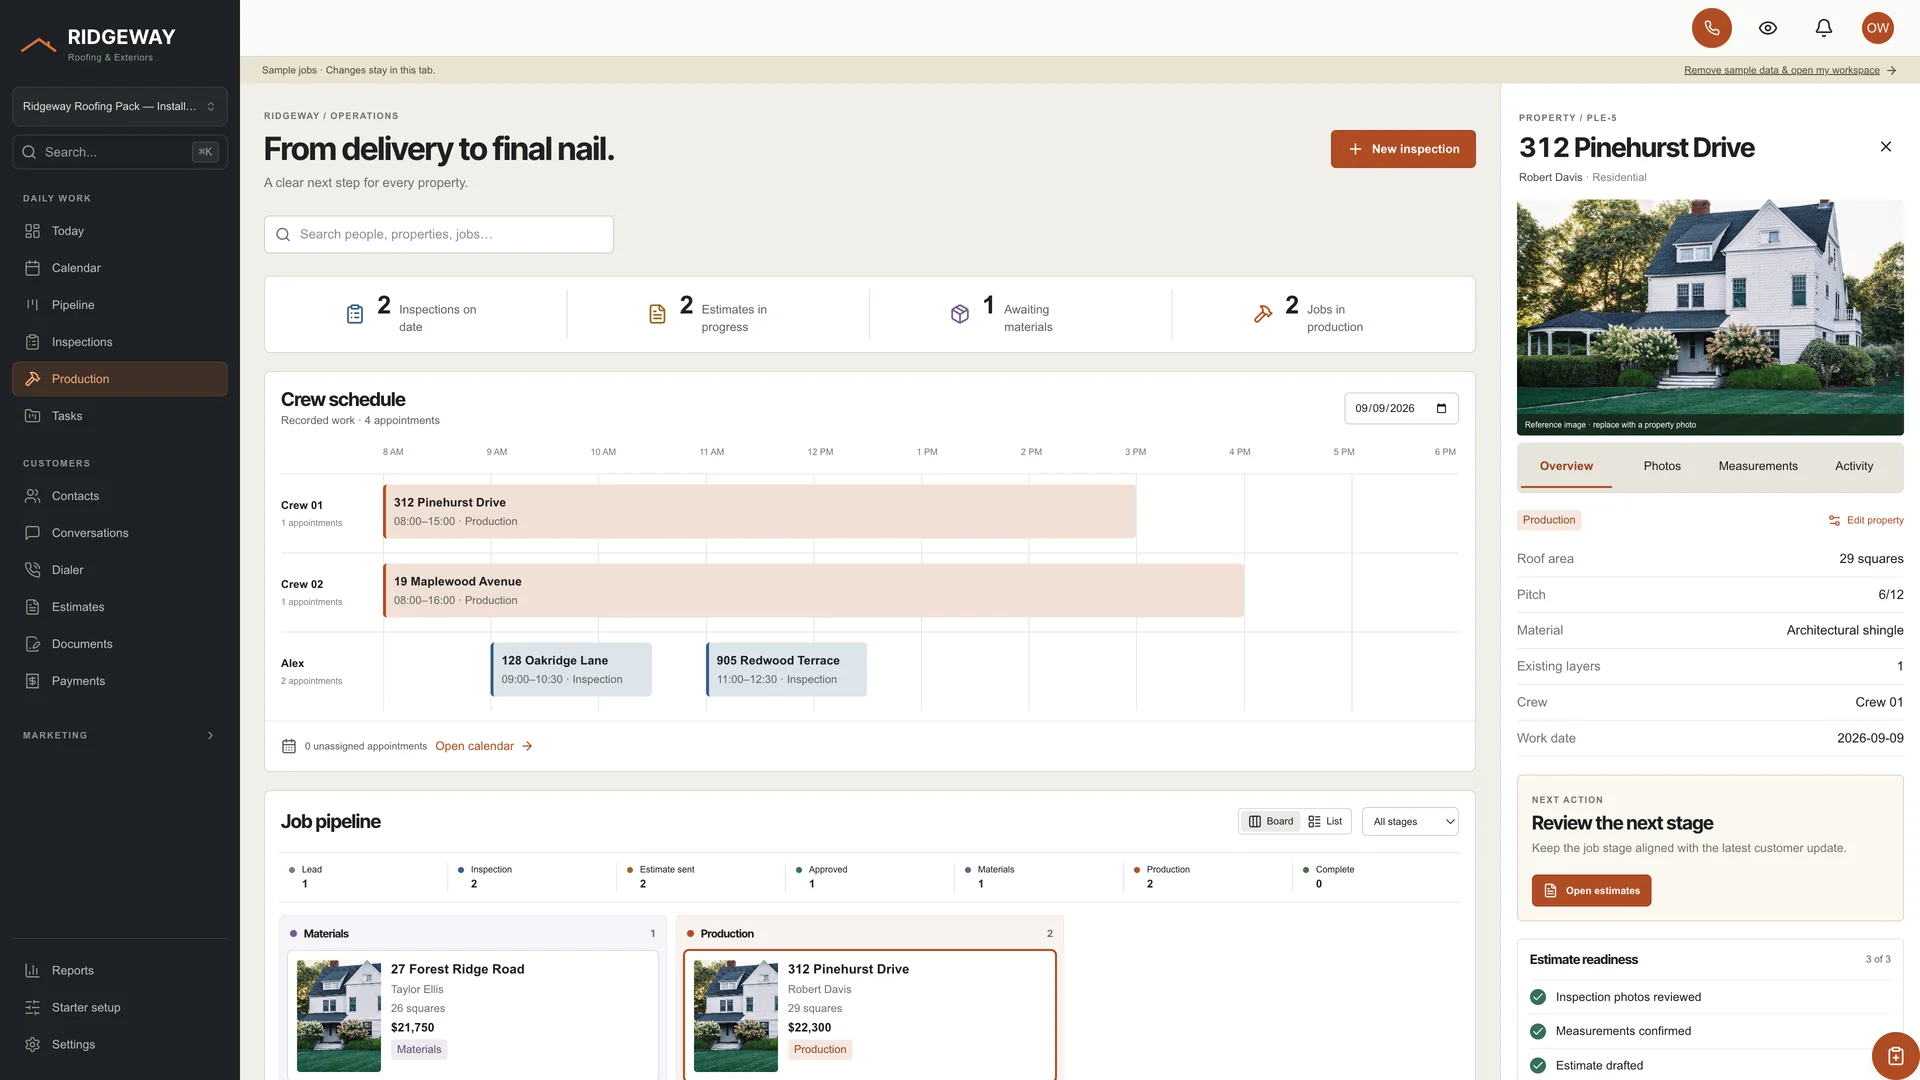
Task: Switch to the Photos tab
Action: click(x=1662, y=466)
